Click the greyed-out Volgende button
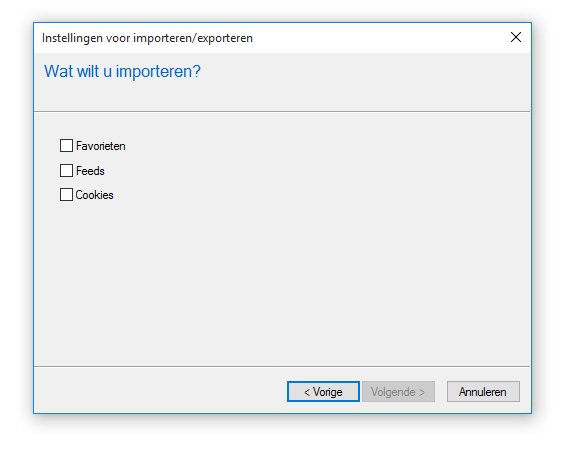Screen dimensions: 575x460 398,392
